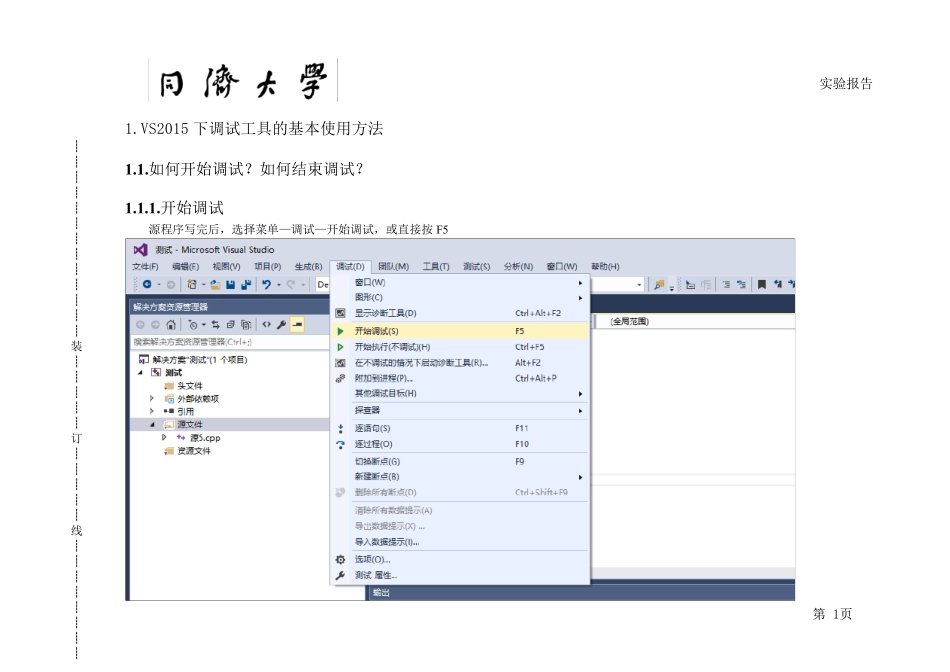This screenshot has width=950, height=672.
Task: Click the Undo toolbar icon
Action: [x=266, y=284]
